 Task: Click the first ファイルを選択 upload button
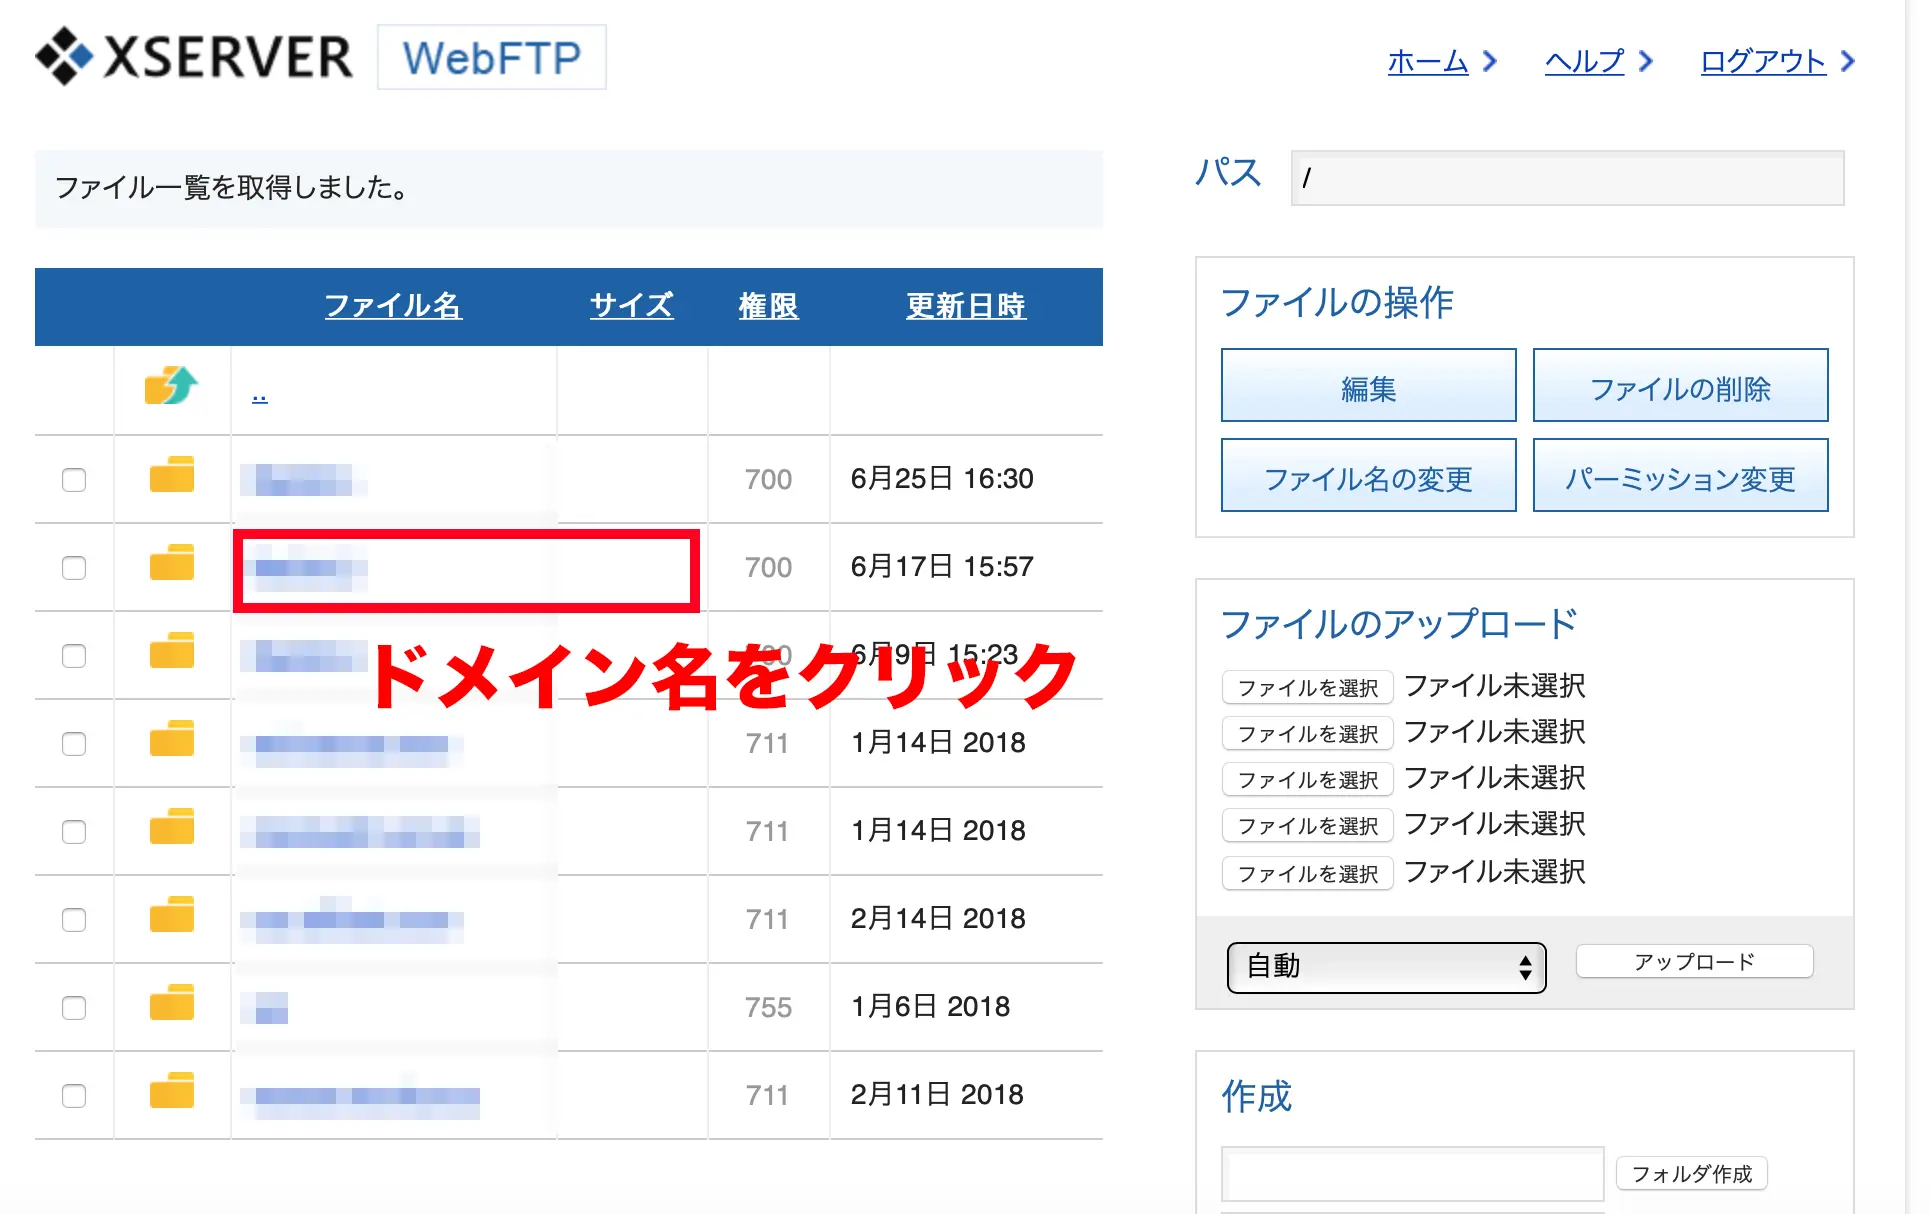1307,688
